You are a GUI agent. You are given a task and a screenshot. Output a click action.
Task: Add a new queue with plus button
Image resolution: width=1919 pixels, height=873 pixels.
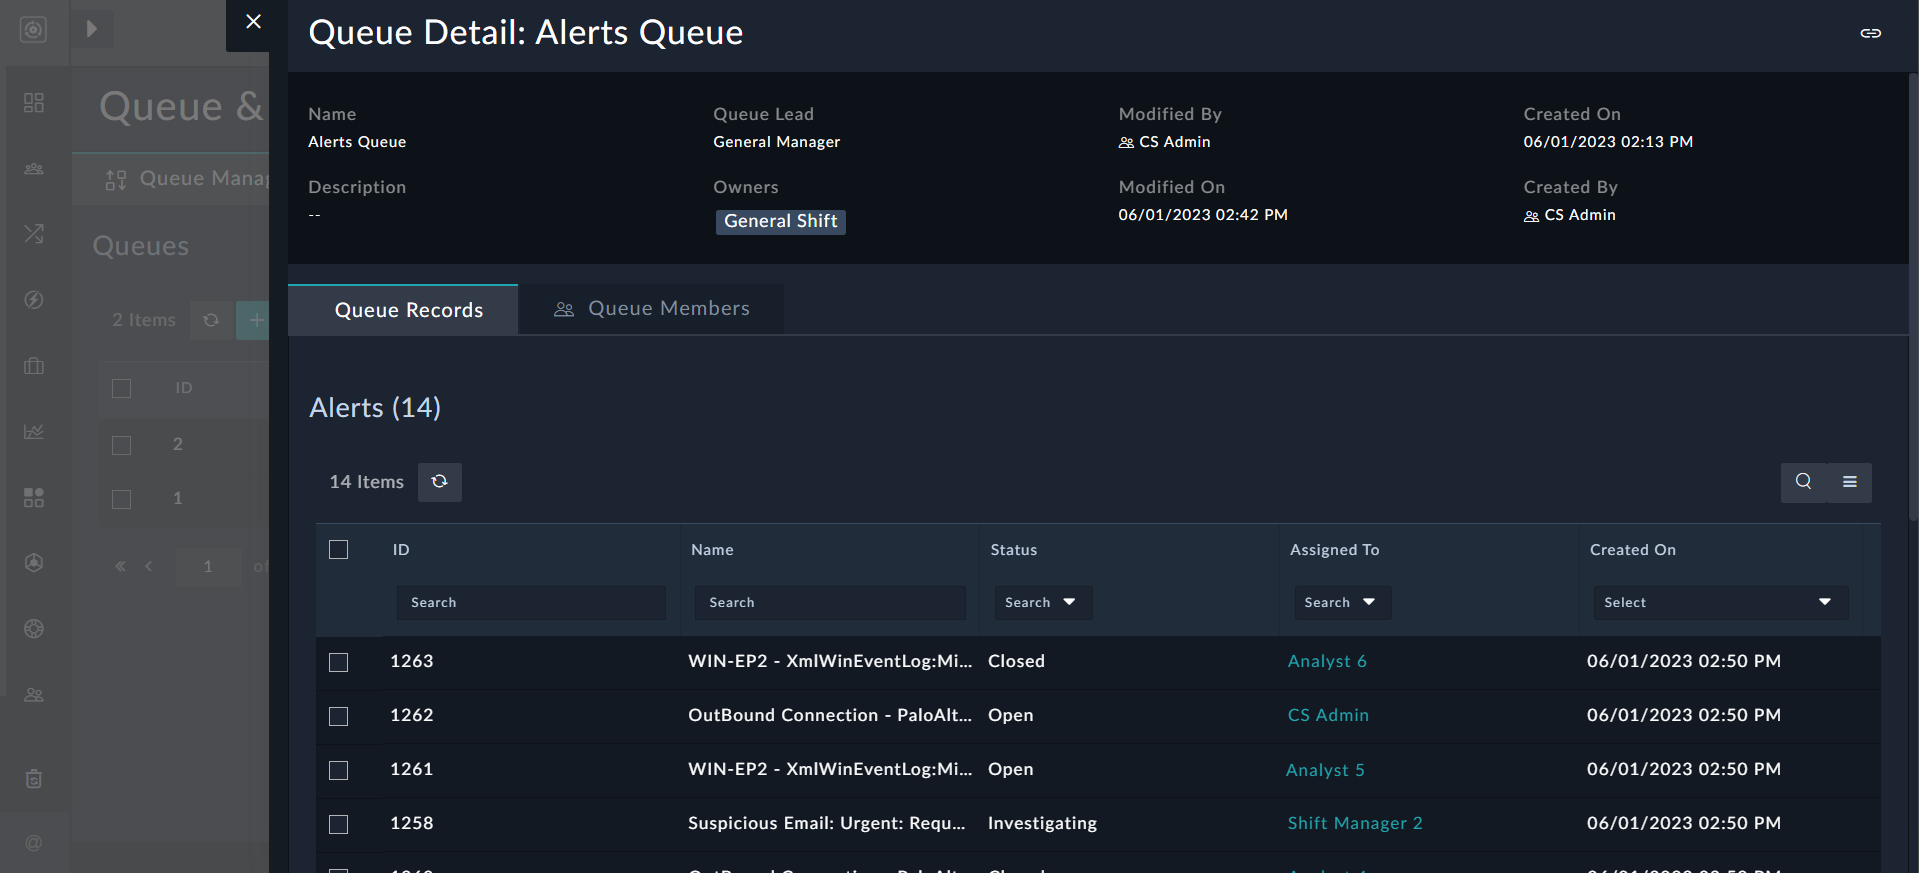pyautogui.click(x=254, y=320)
